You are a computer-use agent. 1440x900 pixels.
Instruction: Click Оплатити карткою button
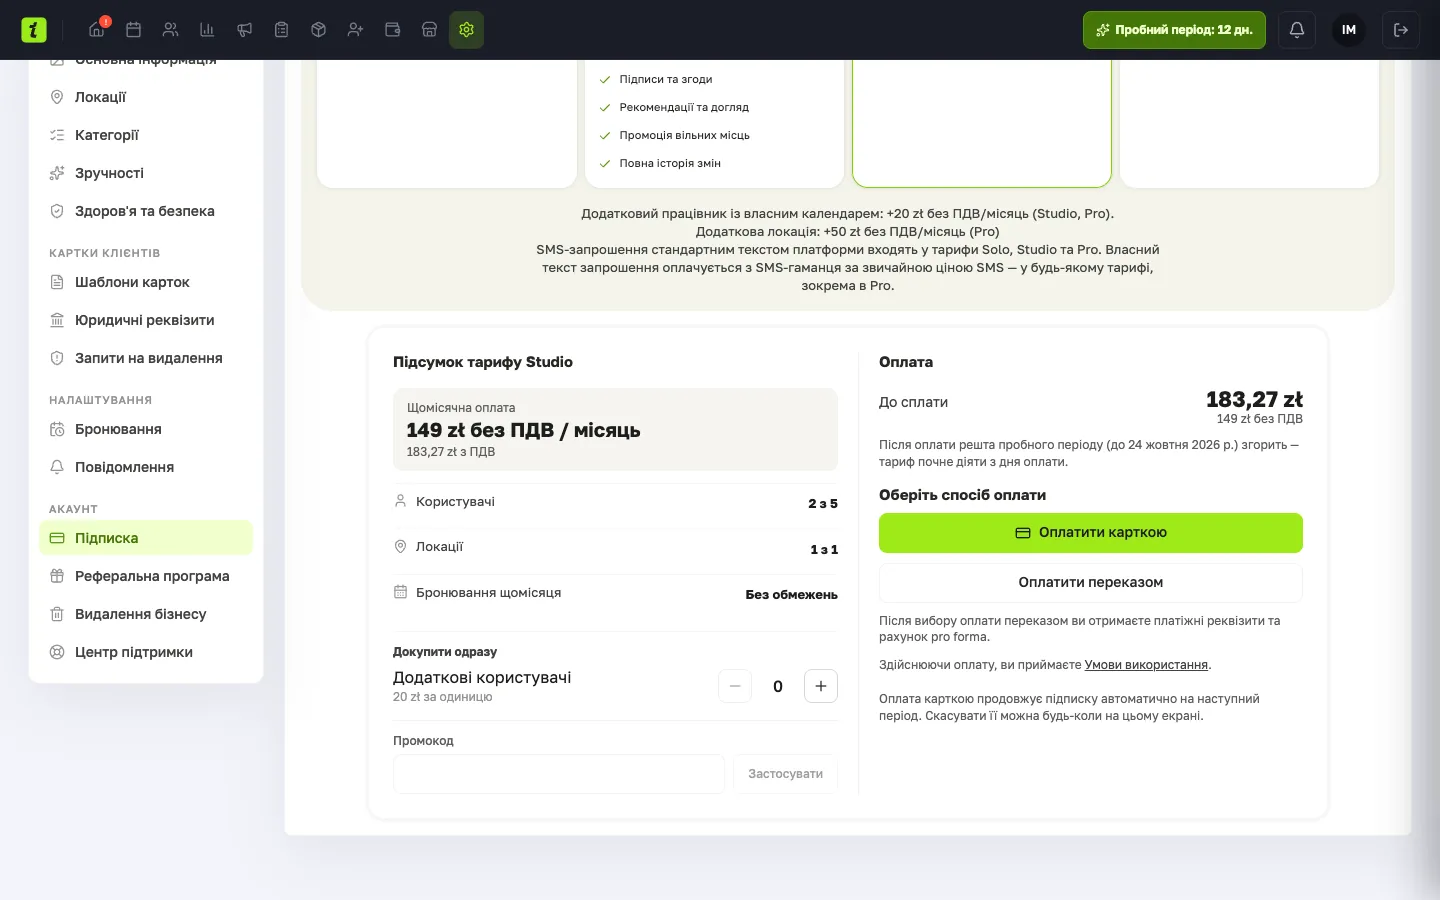(x=1091, y=533)
